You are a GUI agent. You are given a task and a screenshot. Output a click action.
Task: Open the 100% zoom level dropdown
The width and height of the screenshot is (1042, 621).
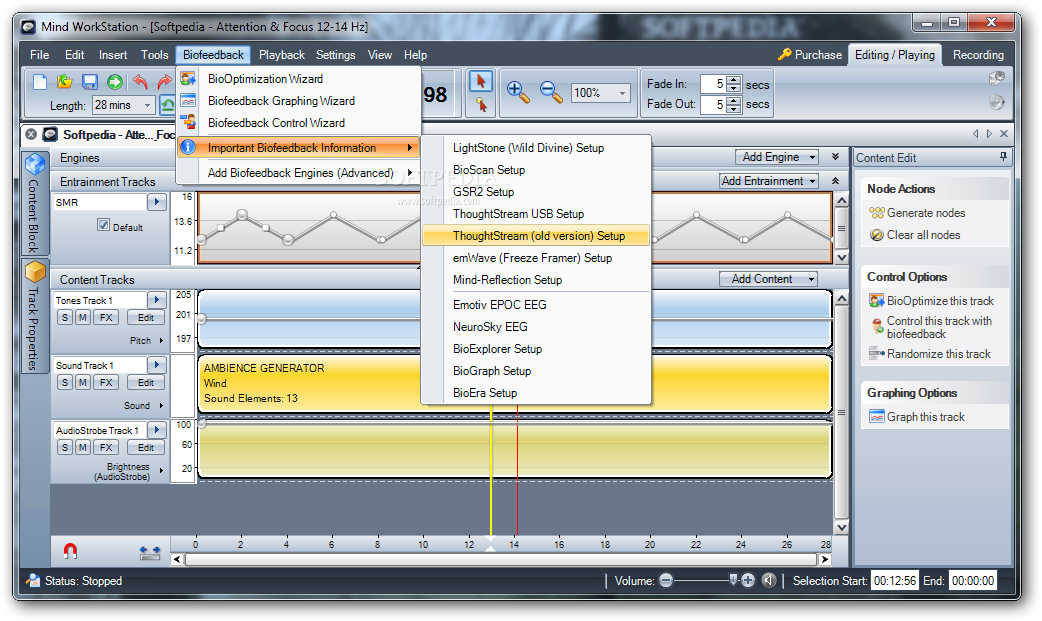point(622,92)
